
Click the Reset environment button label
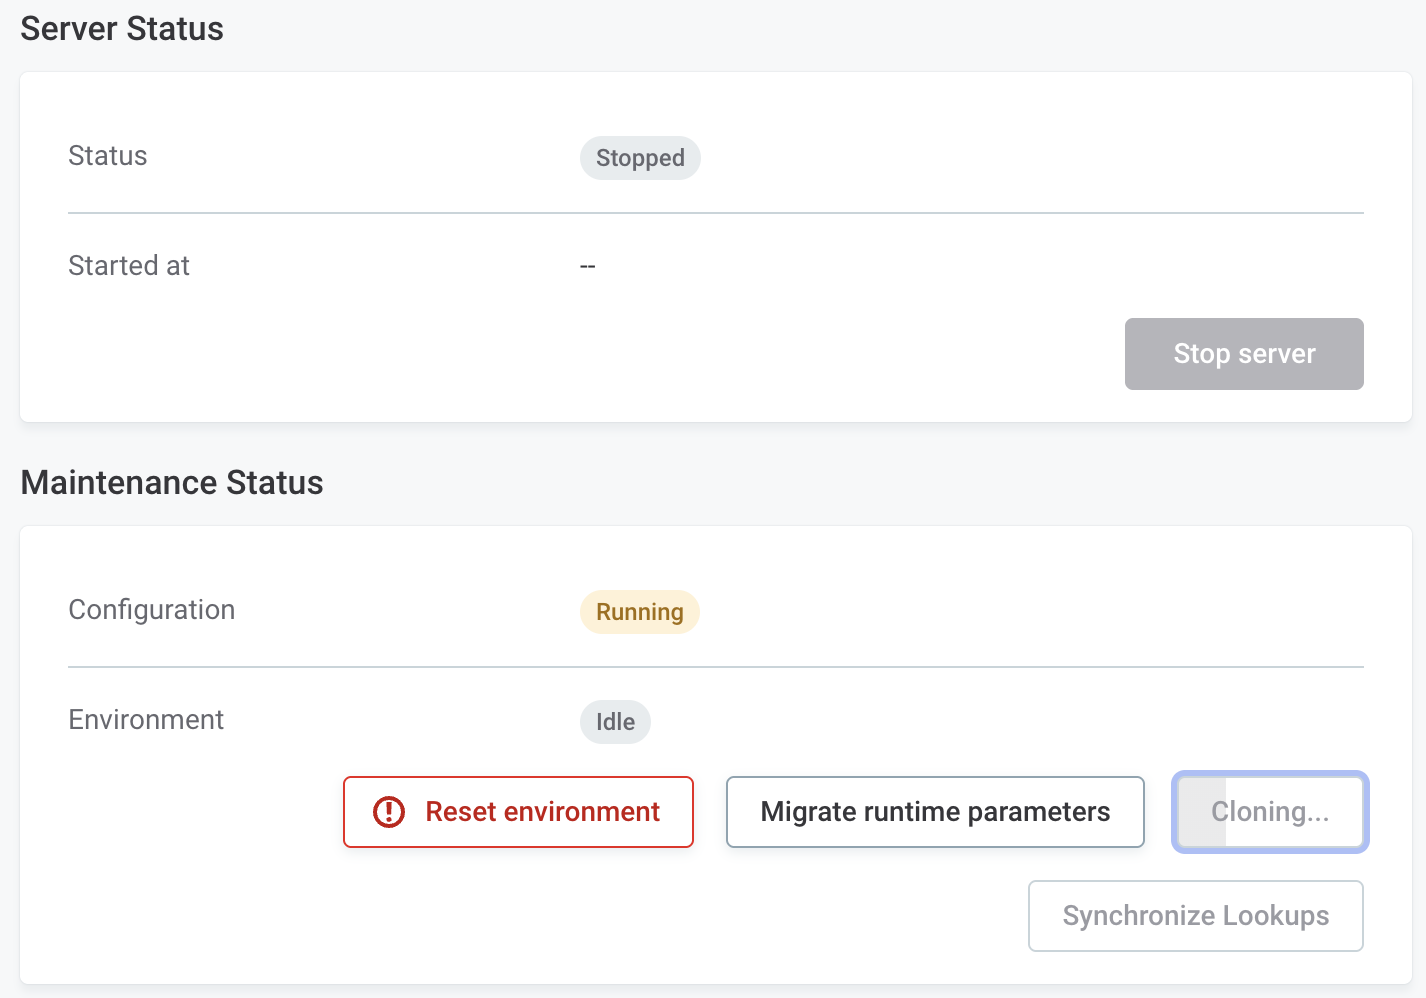[x=542, y=812]
